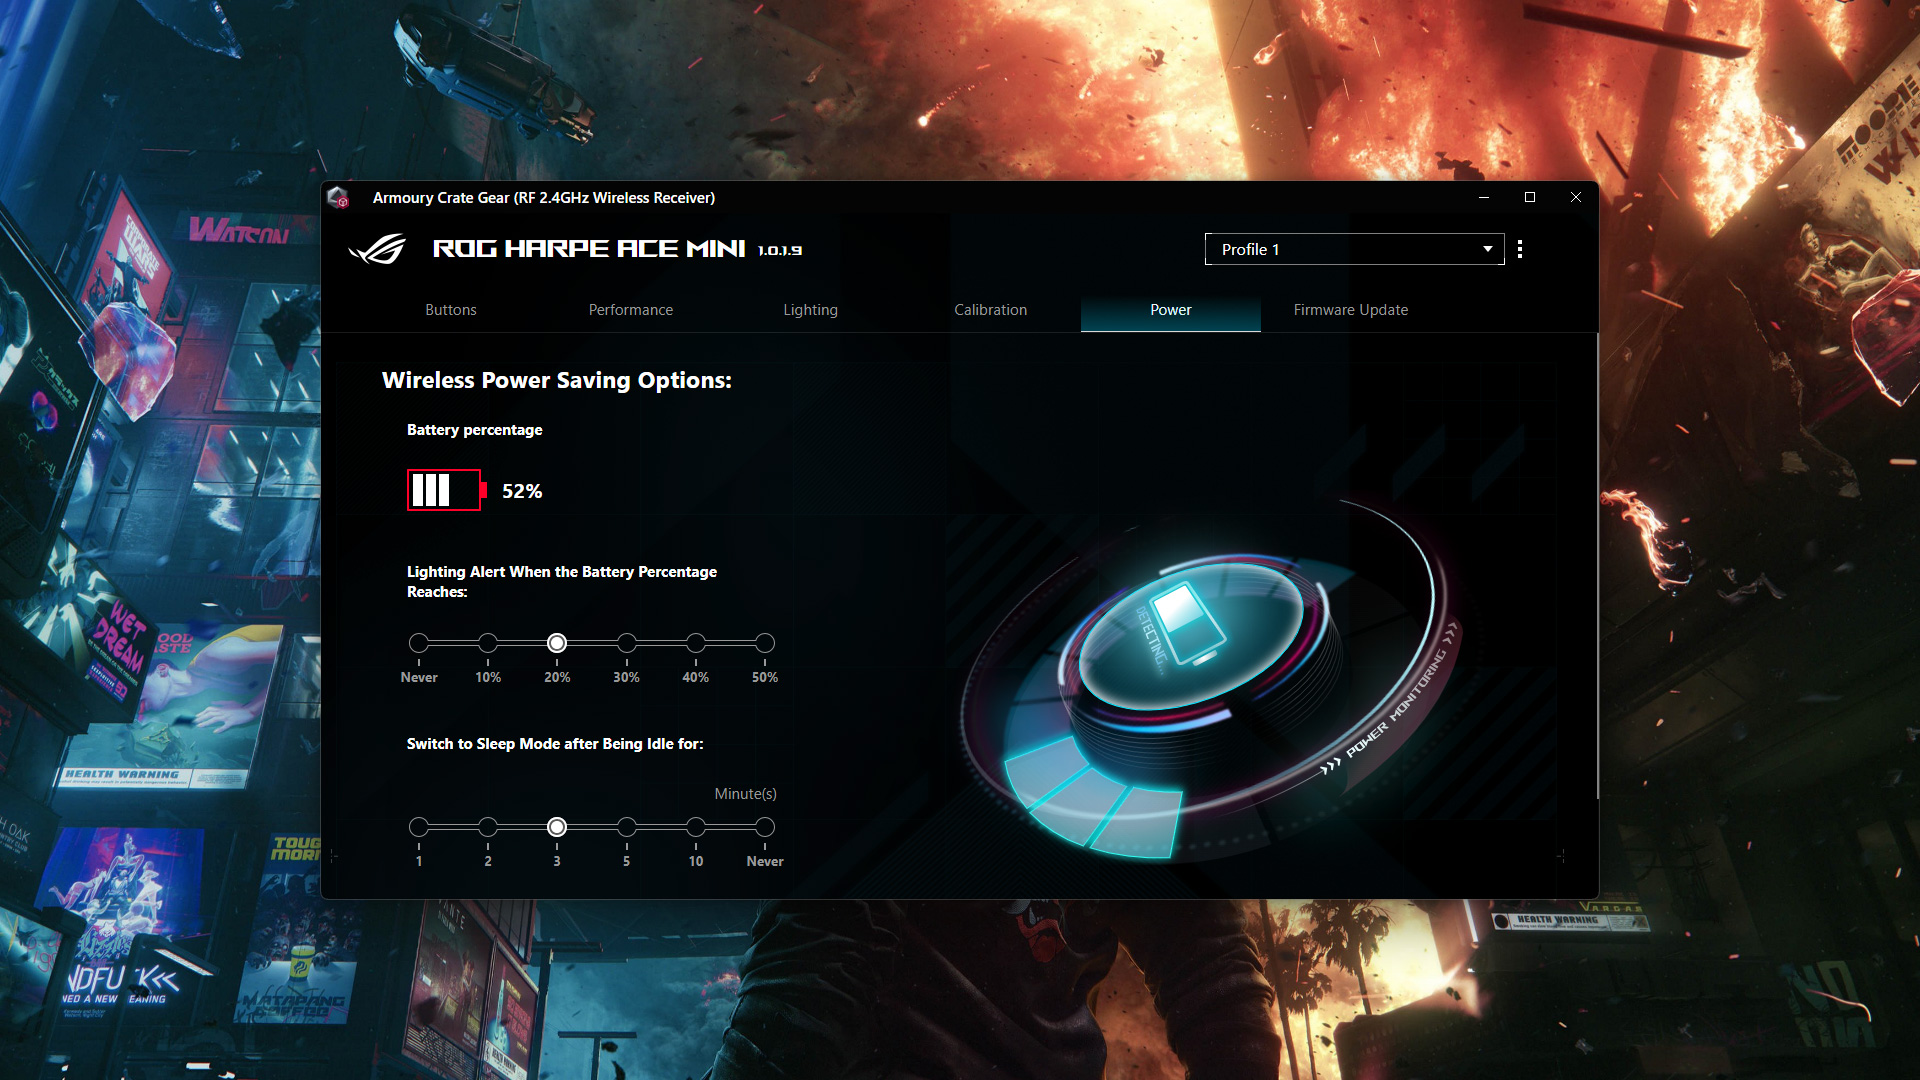Switch to the Buttons tab
Screen dimensions: 1920x1080
pyautogui.click(x=451, y=310)
